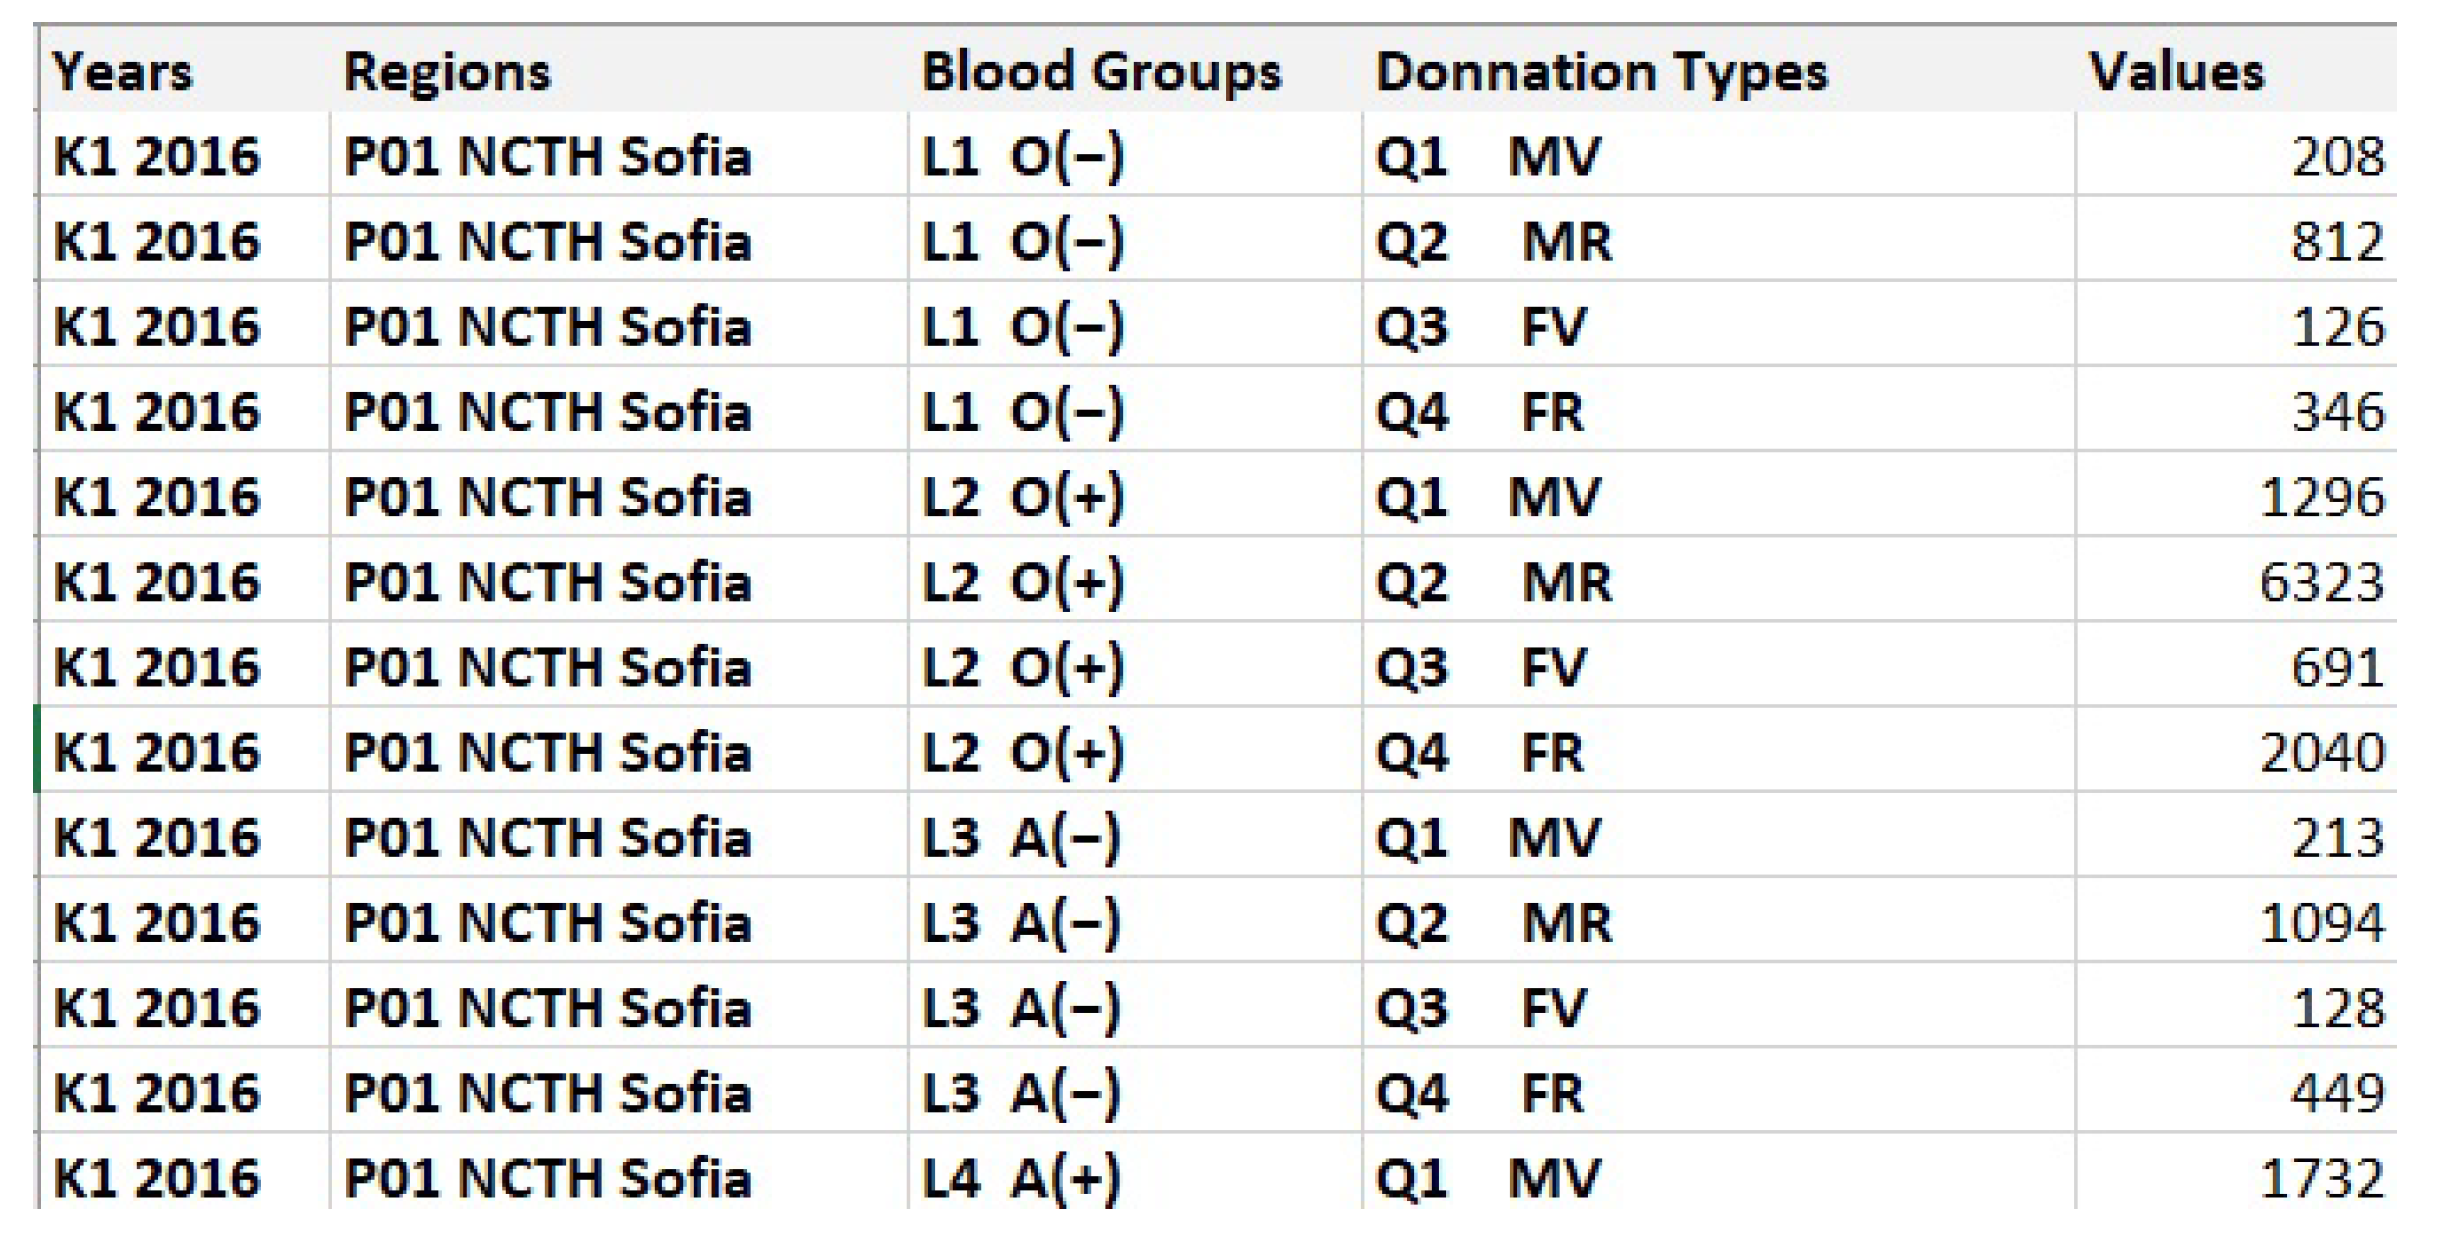Click the cell with value 346

click(2337, 412)
